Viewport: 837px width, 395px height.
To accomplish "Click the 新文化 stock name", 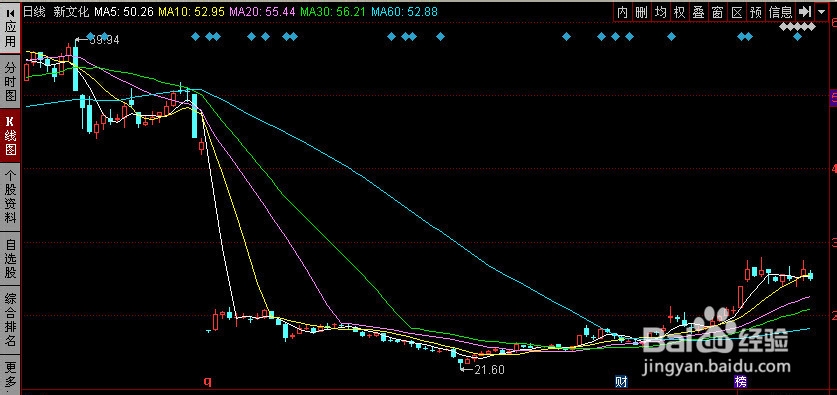I will pyautogui.click(x=72, y=11).
